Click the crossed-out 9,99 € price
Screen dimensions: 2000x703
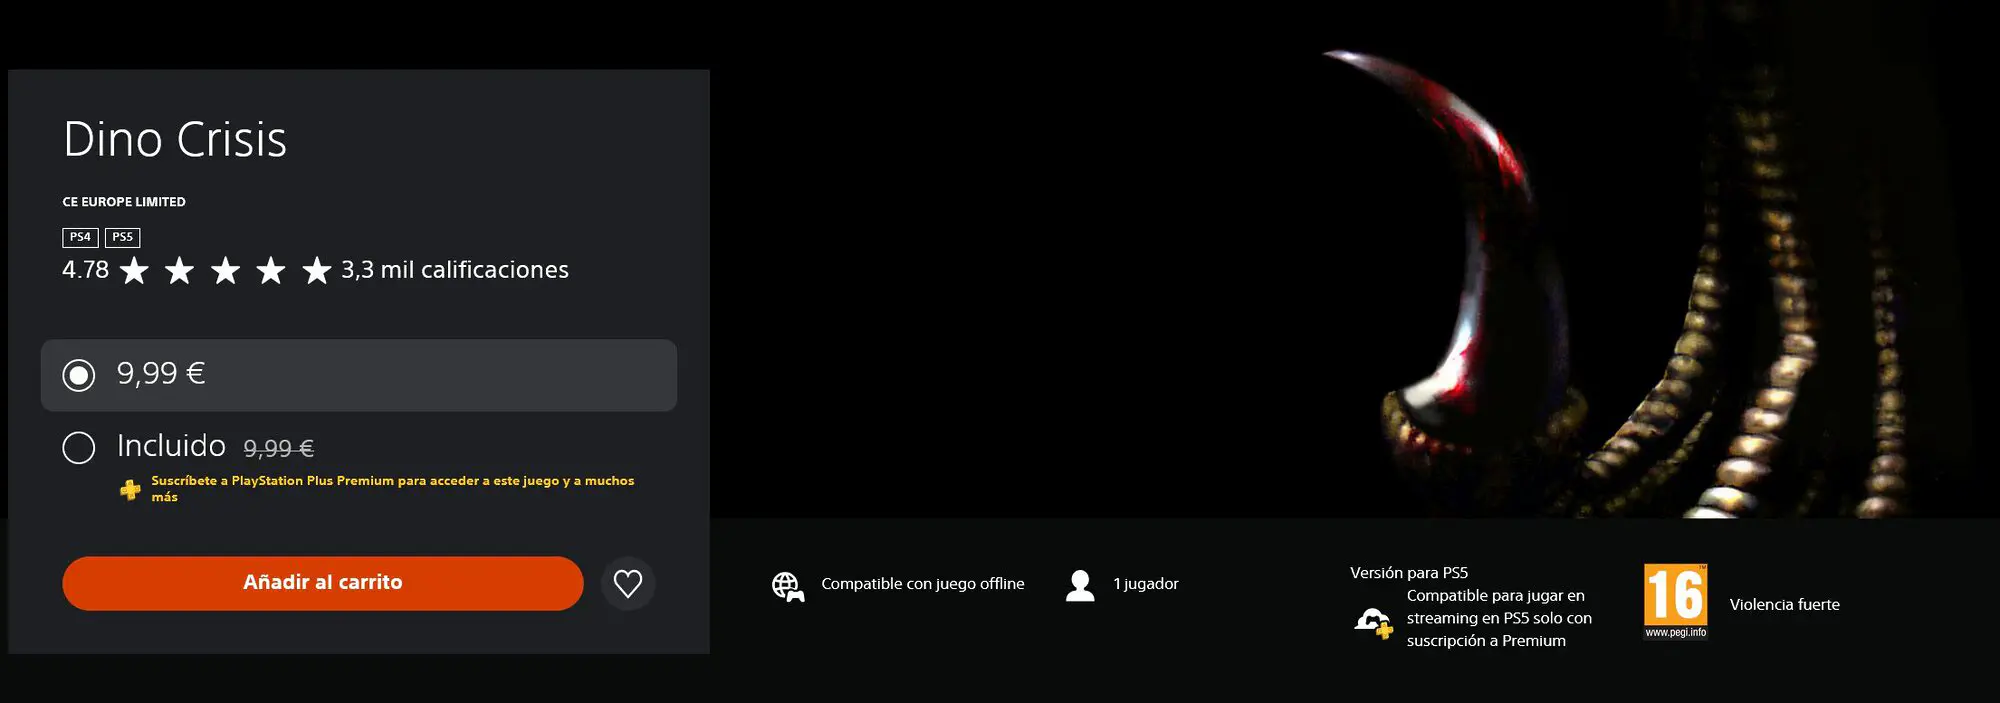[279, 449]
